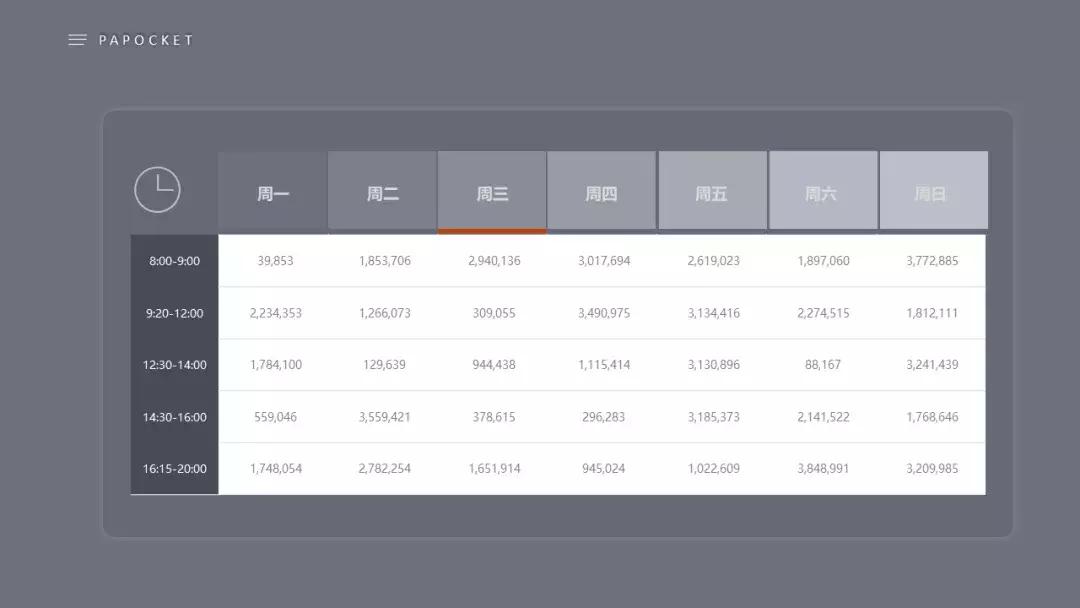Viewport: 1080px width, 608px height.
Task: Click cell with value 3,130,896
Action: click(x=713, y=365)
